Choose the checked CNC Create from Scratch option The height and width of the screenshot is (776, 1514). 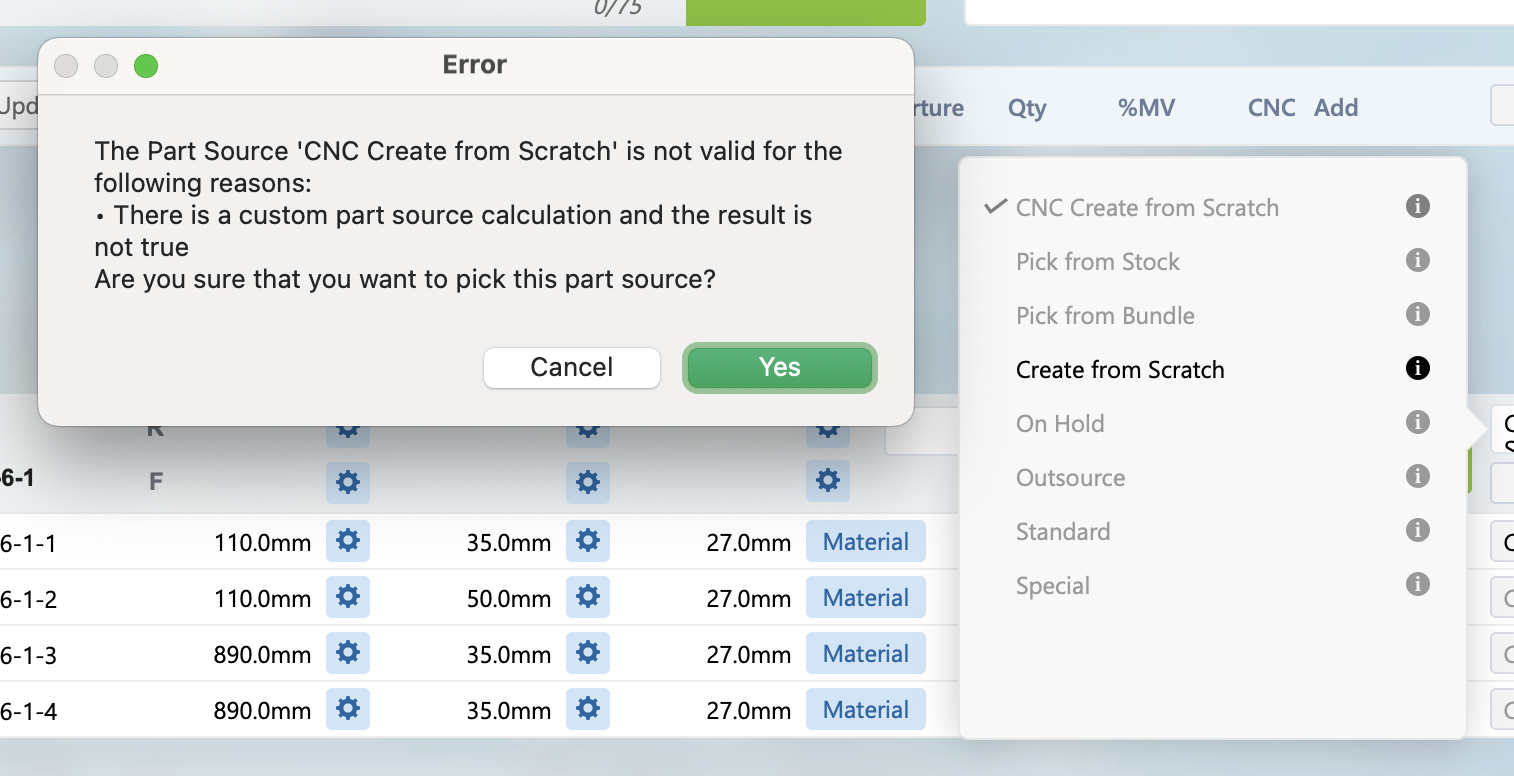pos(1147,208)
